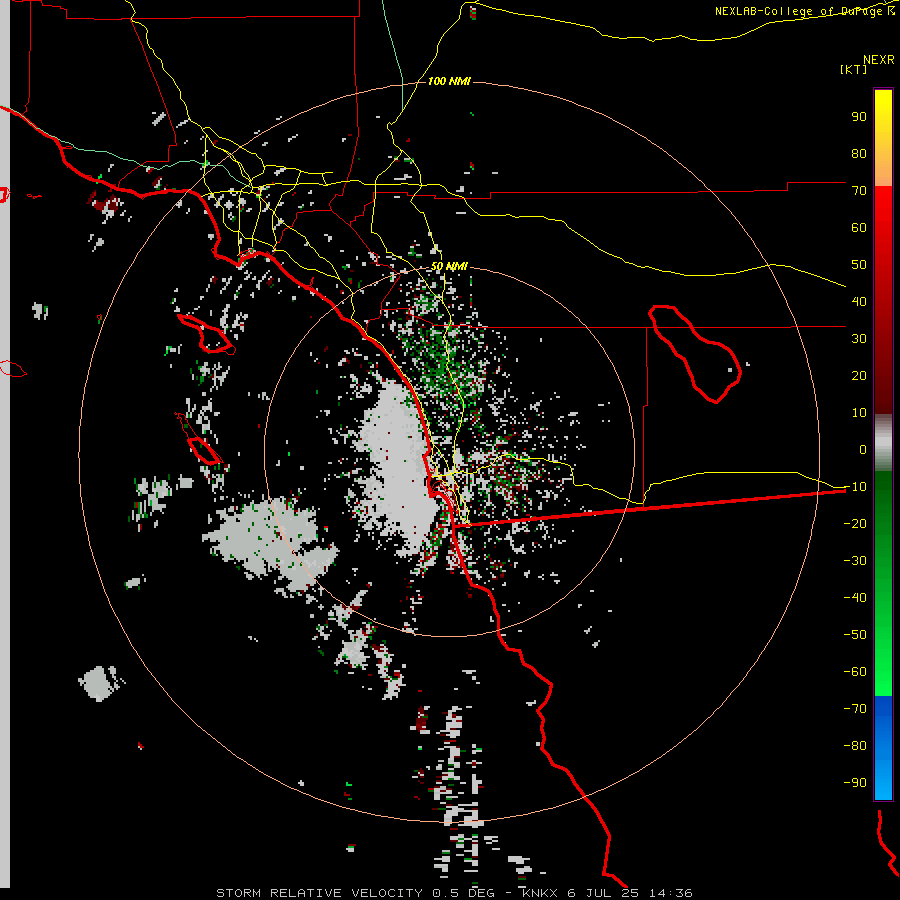Click the 90 value on velocity scale

859,117
